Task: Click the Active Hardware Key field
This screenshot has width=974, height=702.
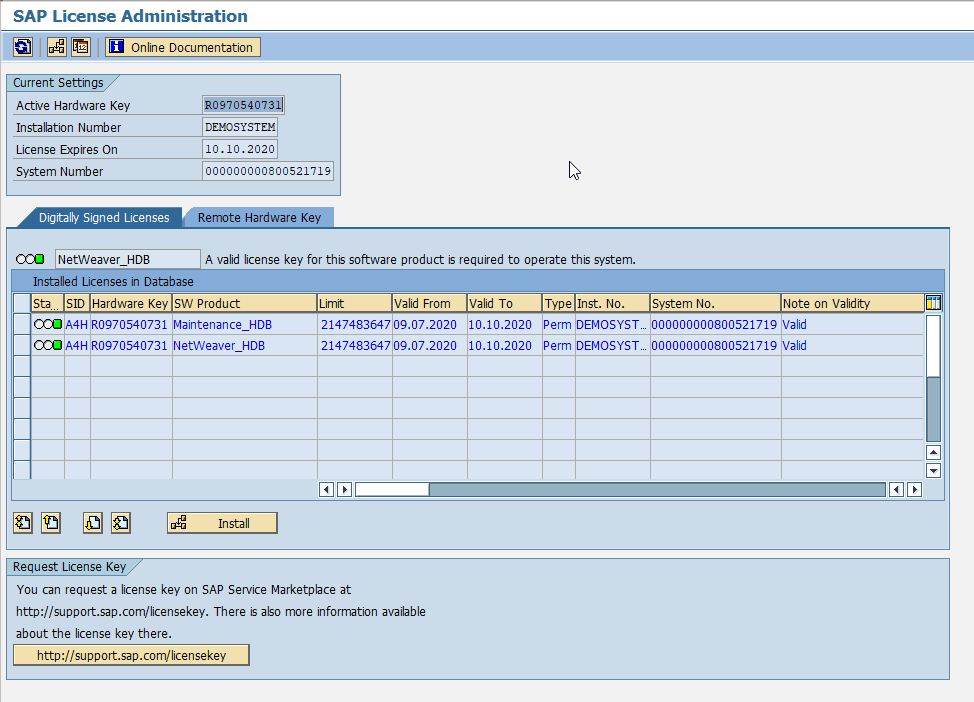Action: tap(244, 105)
